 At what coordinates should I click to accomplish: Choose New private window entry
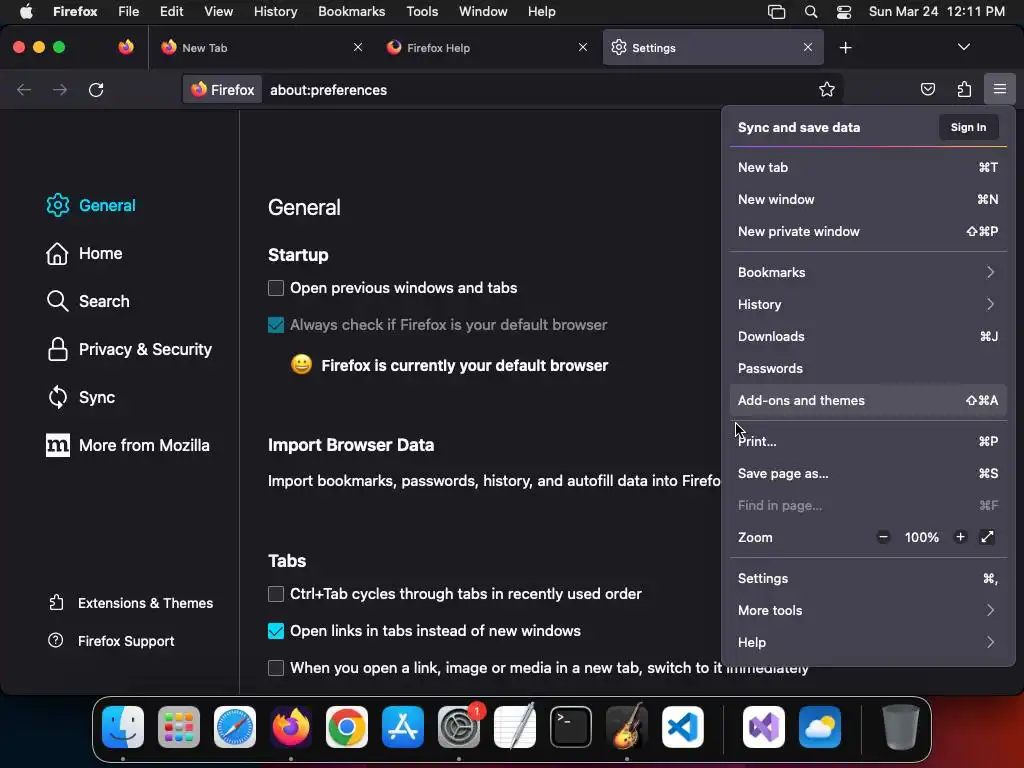(868, 231)
